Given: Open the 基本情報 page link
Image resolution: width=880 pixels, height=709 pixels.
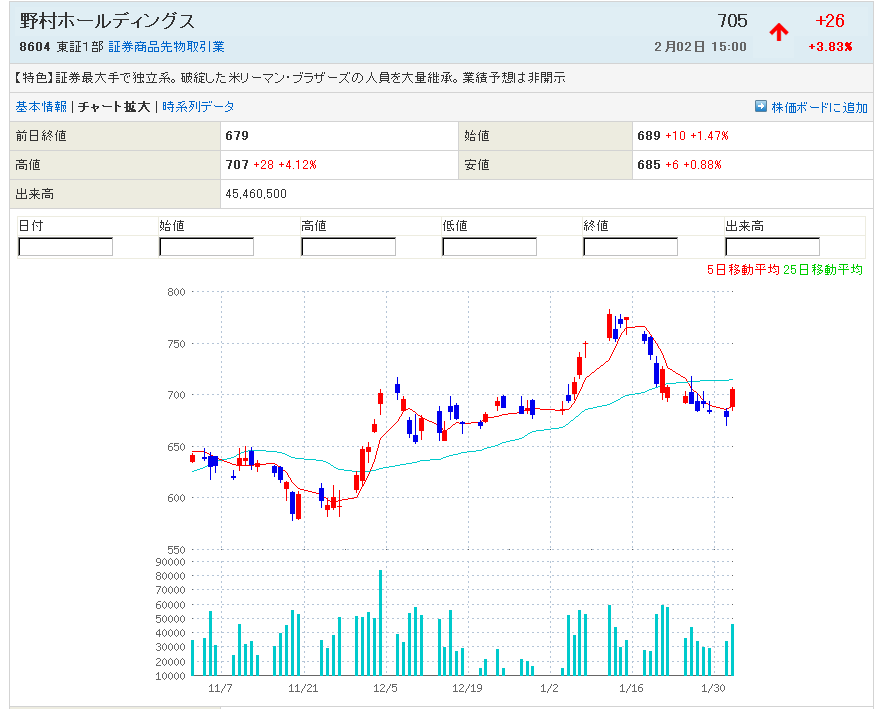Looking at the screenshot, I should click(x=41, y=107).
